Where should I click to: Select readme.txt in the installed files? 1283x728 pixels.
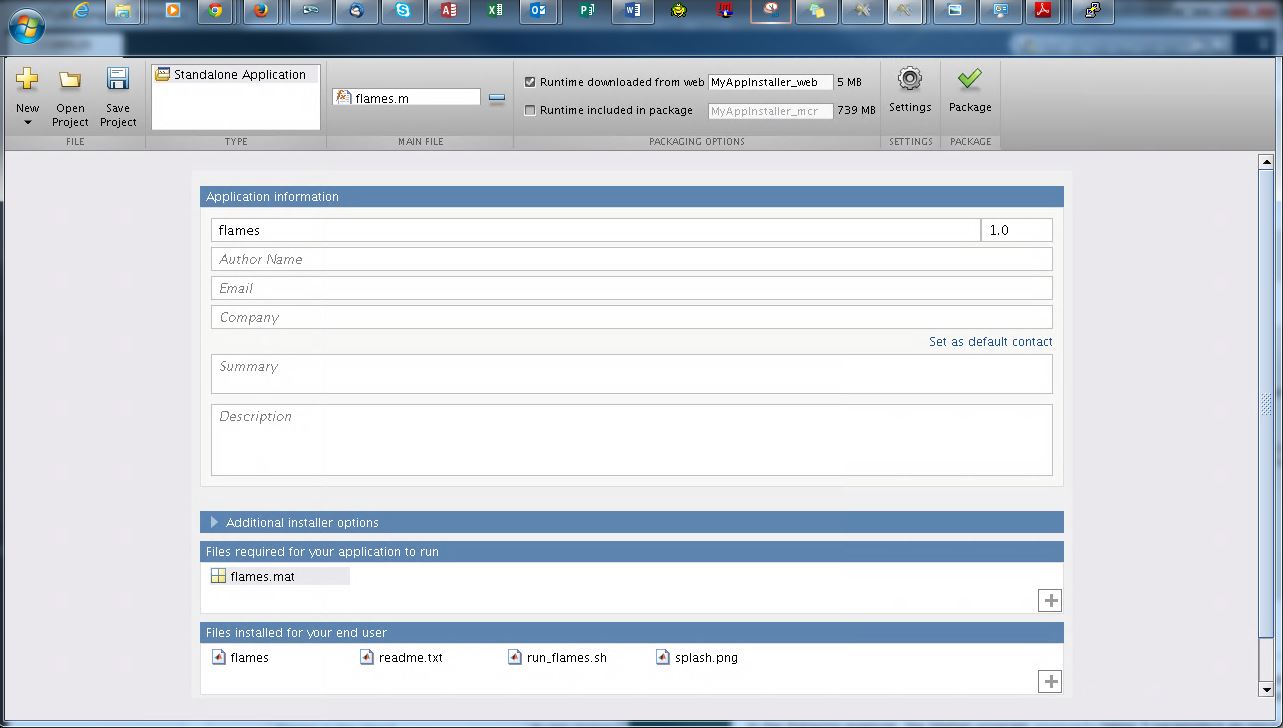(x=410, y=658)
